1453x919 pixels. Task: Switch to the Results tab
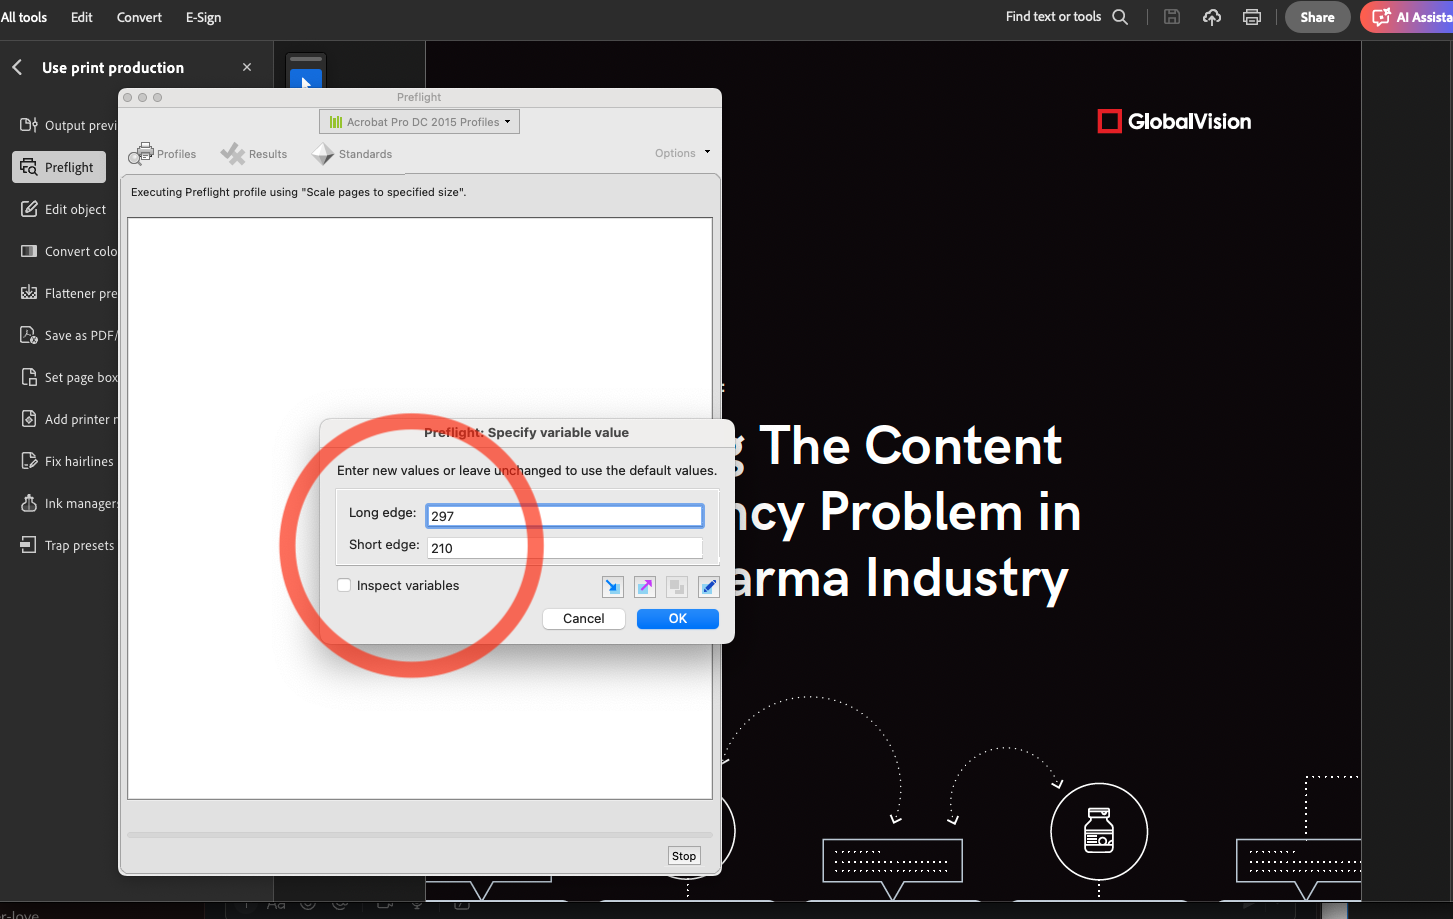[255, 154]
